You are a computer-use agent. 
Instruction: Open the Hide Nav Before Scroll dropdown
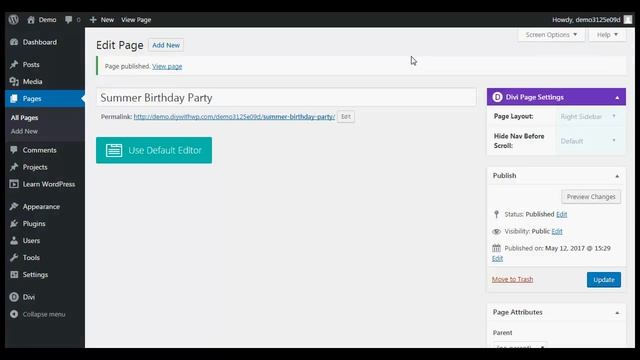pyautogui.click(x=589, y=141)
